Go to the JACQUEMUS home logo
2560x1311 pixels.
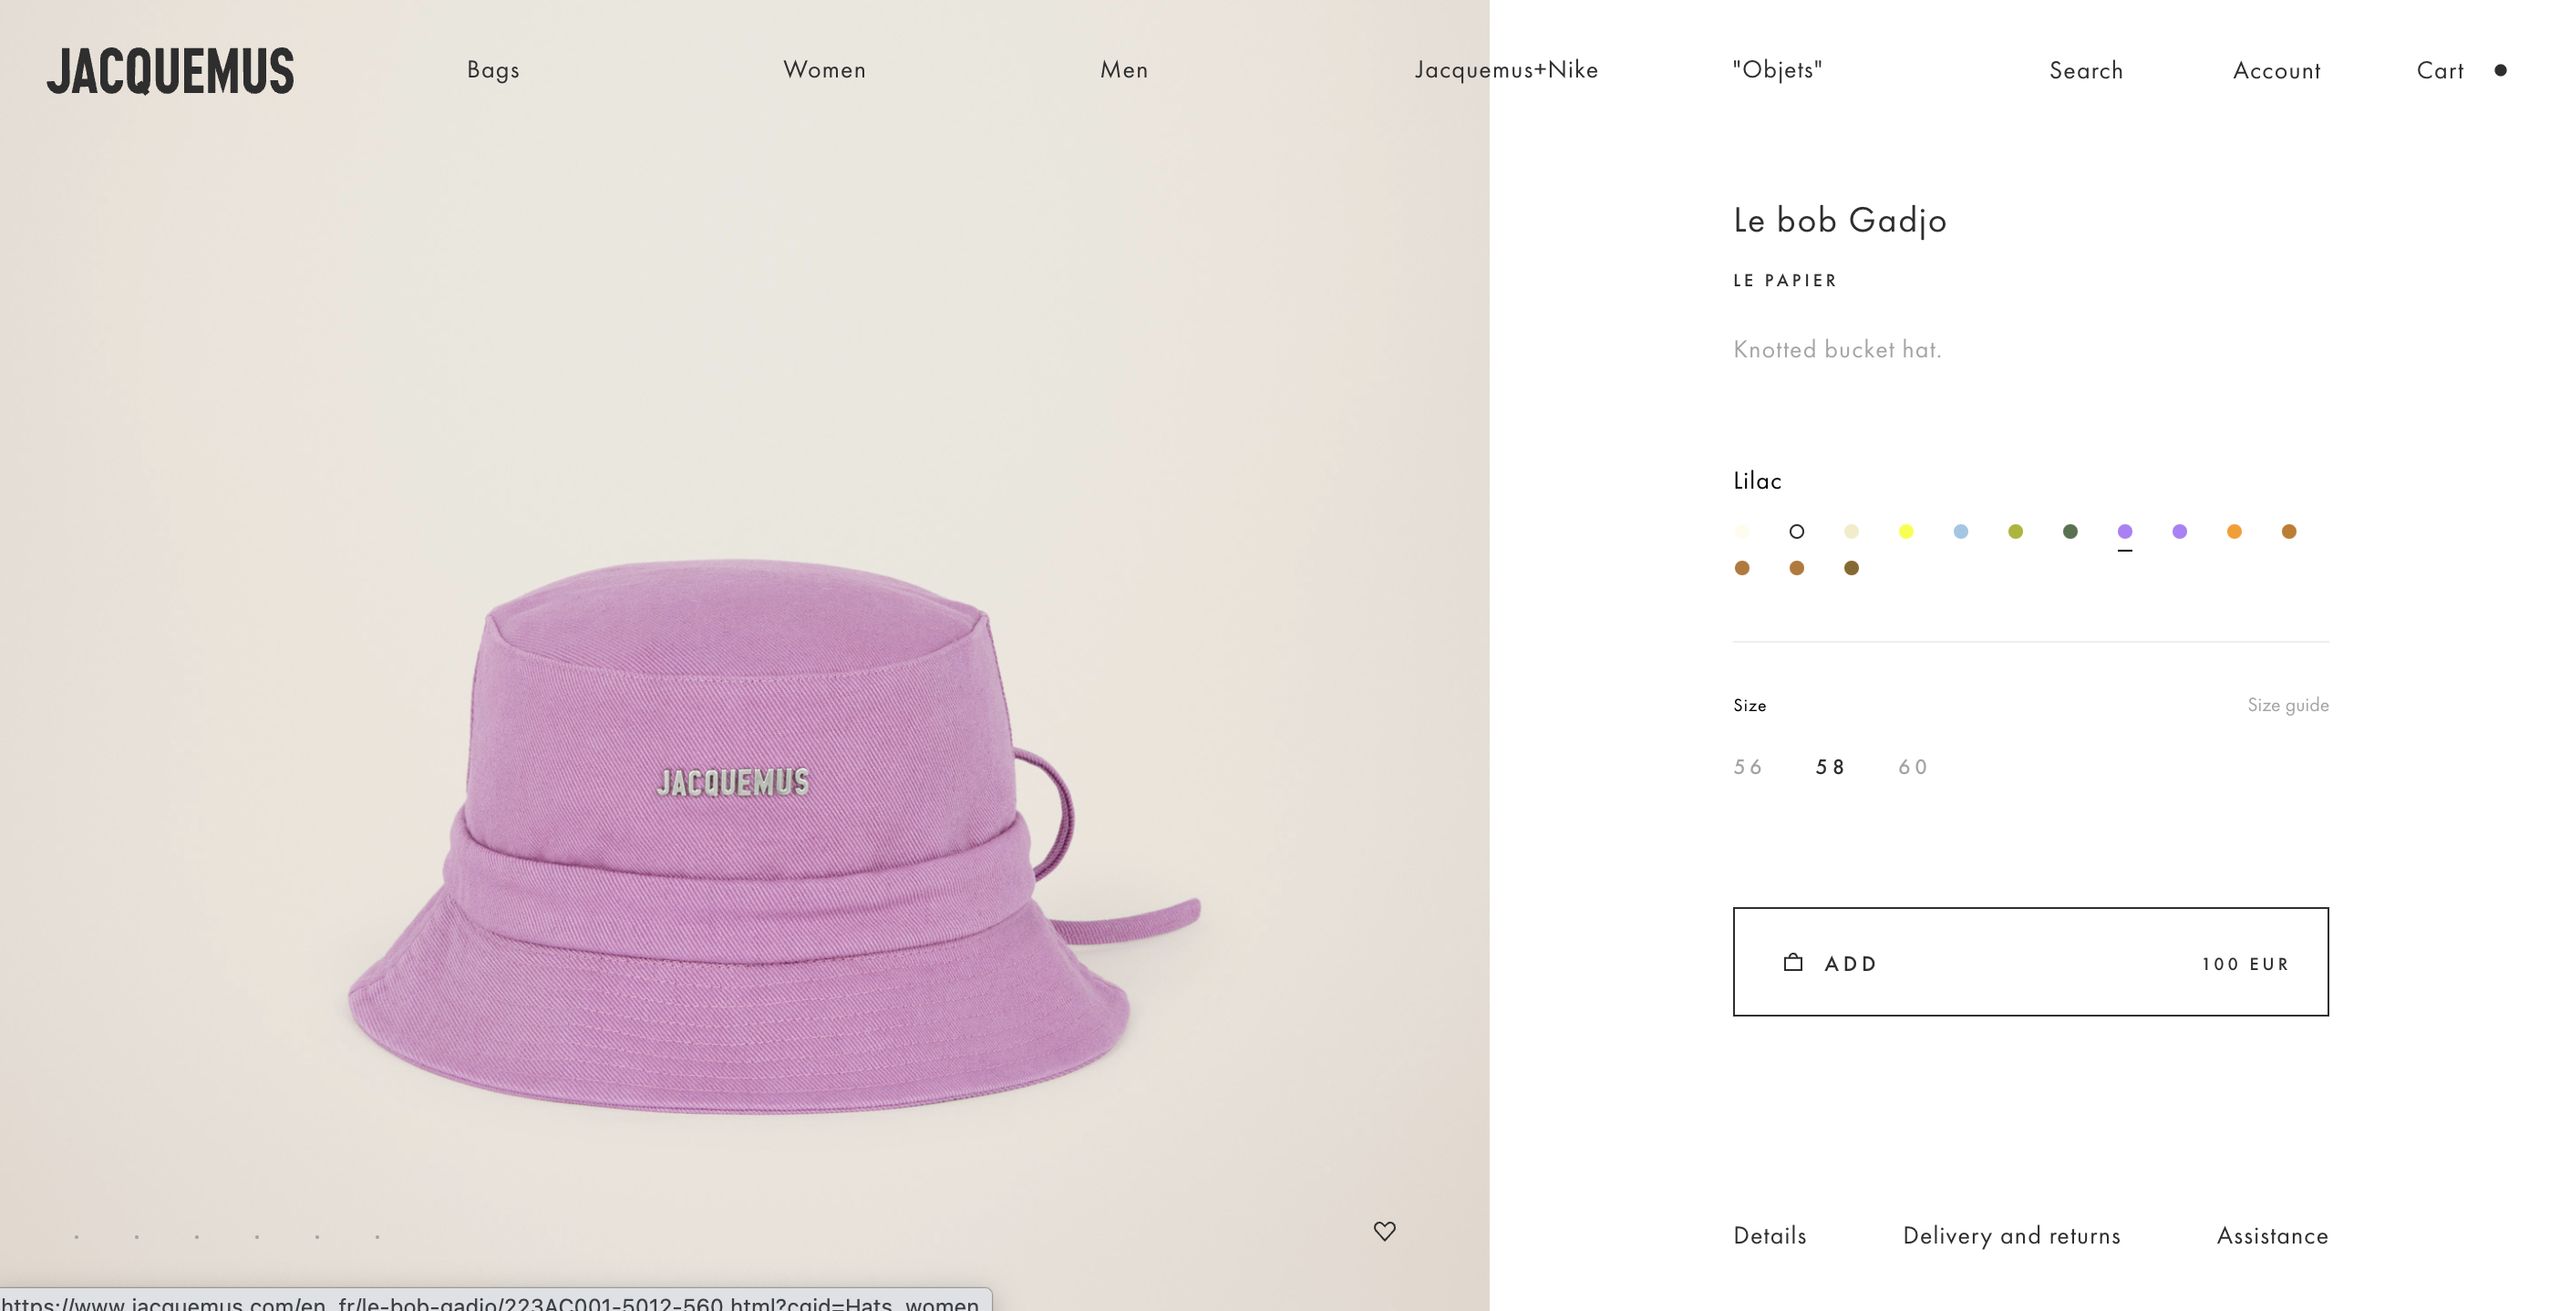(x=170, y=71)
